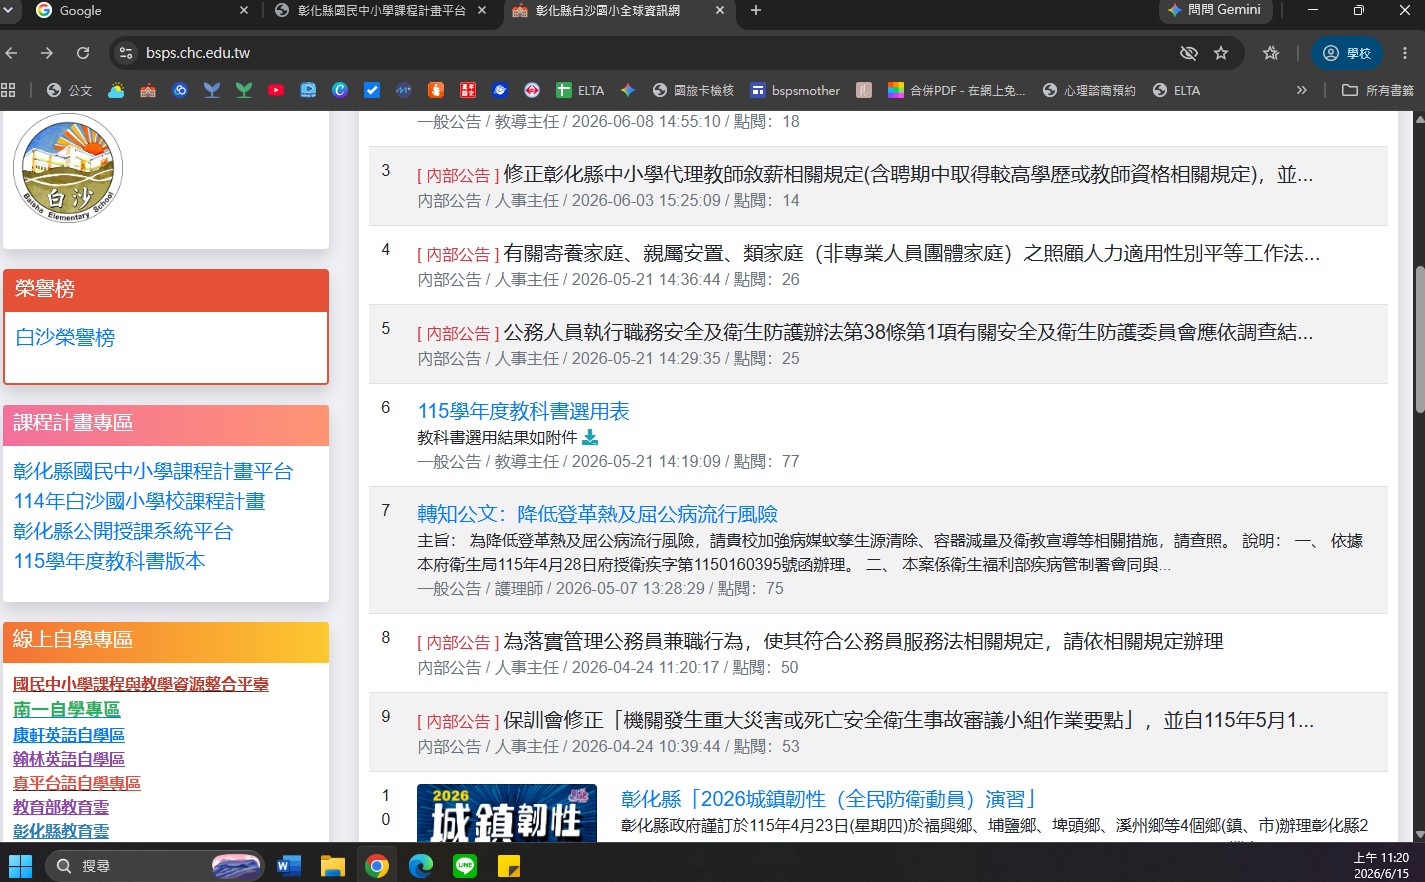Open the YouTube bookmark
This screenshot has width=1425, height=882.
(x=276, y=90)
